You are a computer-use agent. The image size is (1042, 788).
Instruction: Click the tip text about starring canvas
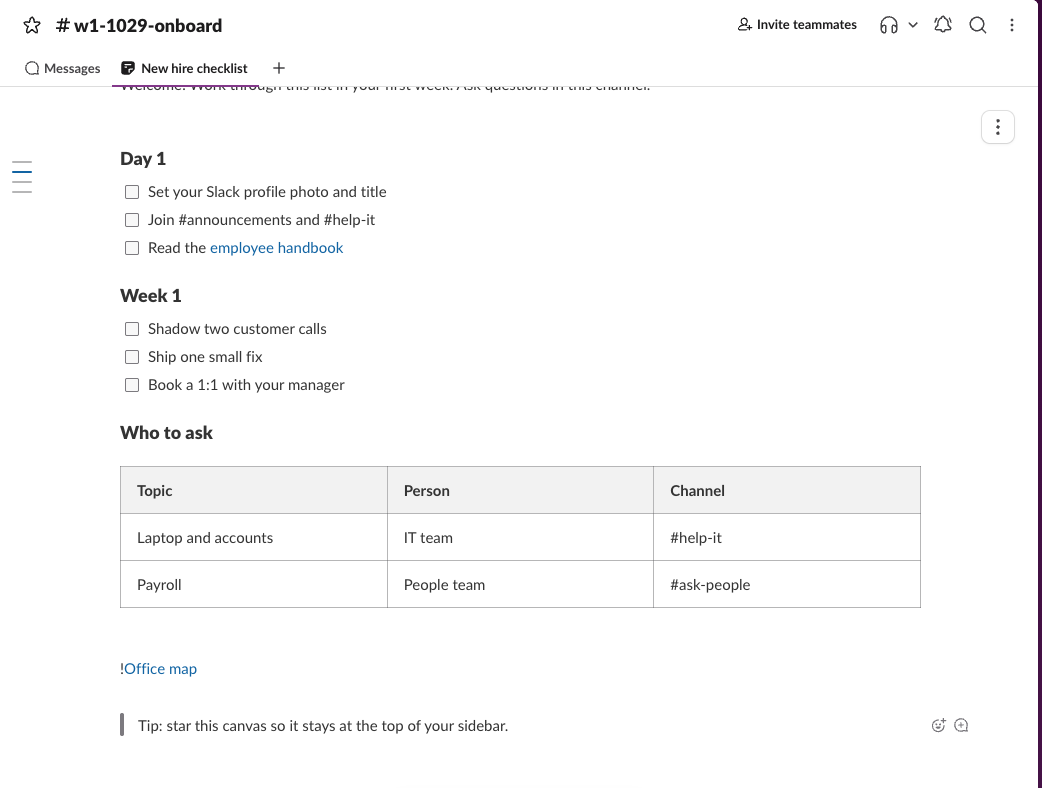(323, 726)
